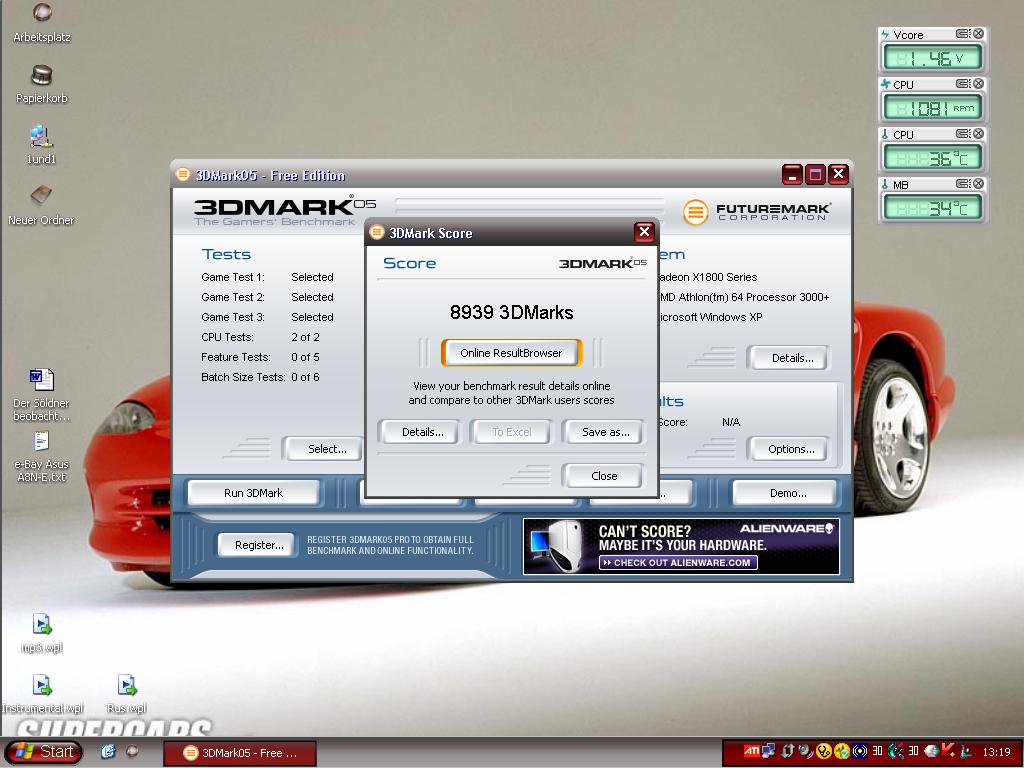The image size is (1024, 768).
Task: Open settings of the CPU fan gadget
Action: [963, 84]
